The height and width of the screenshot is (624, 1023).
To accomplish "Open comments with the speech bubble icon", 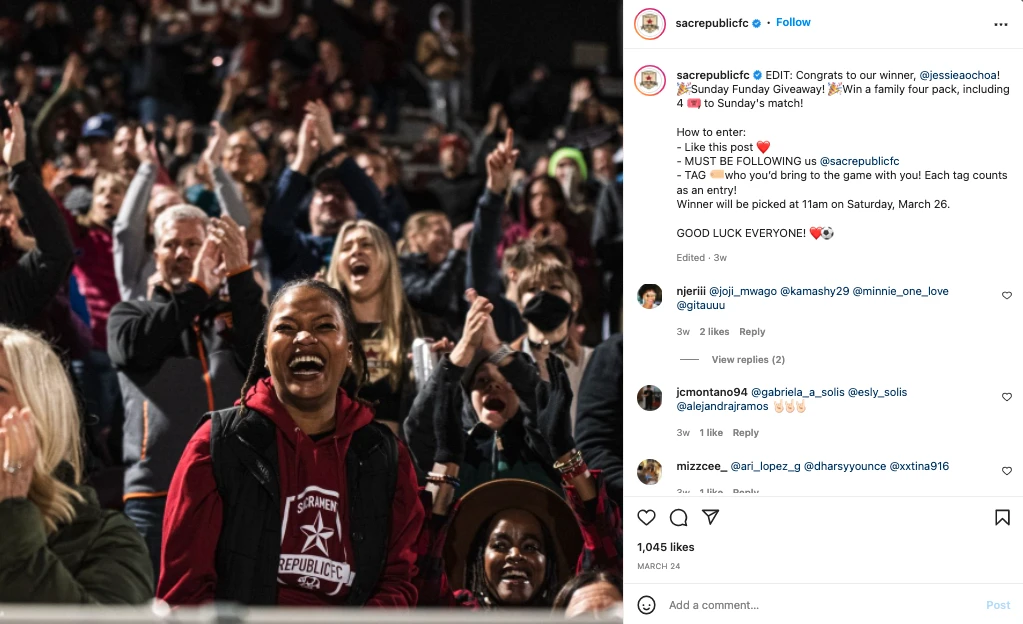I will coord(679,518).
